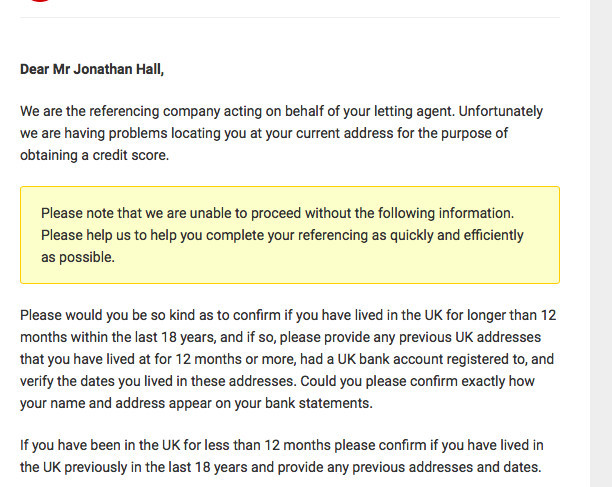Click the yellow notice box background
The height and width of the screenshot is (487, 612).
[x=290, y=235]
